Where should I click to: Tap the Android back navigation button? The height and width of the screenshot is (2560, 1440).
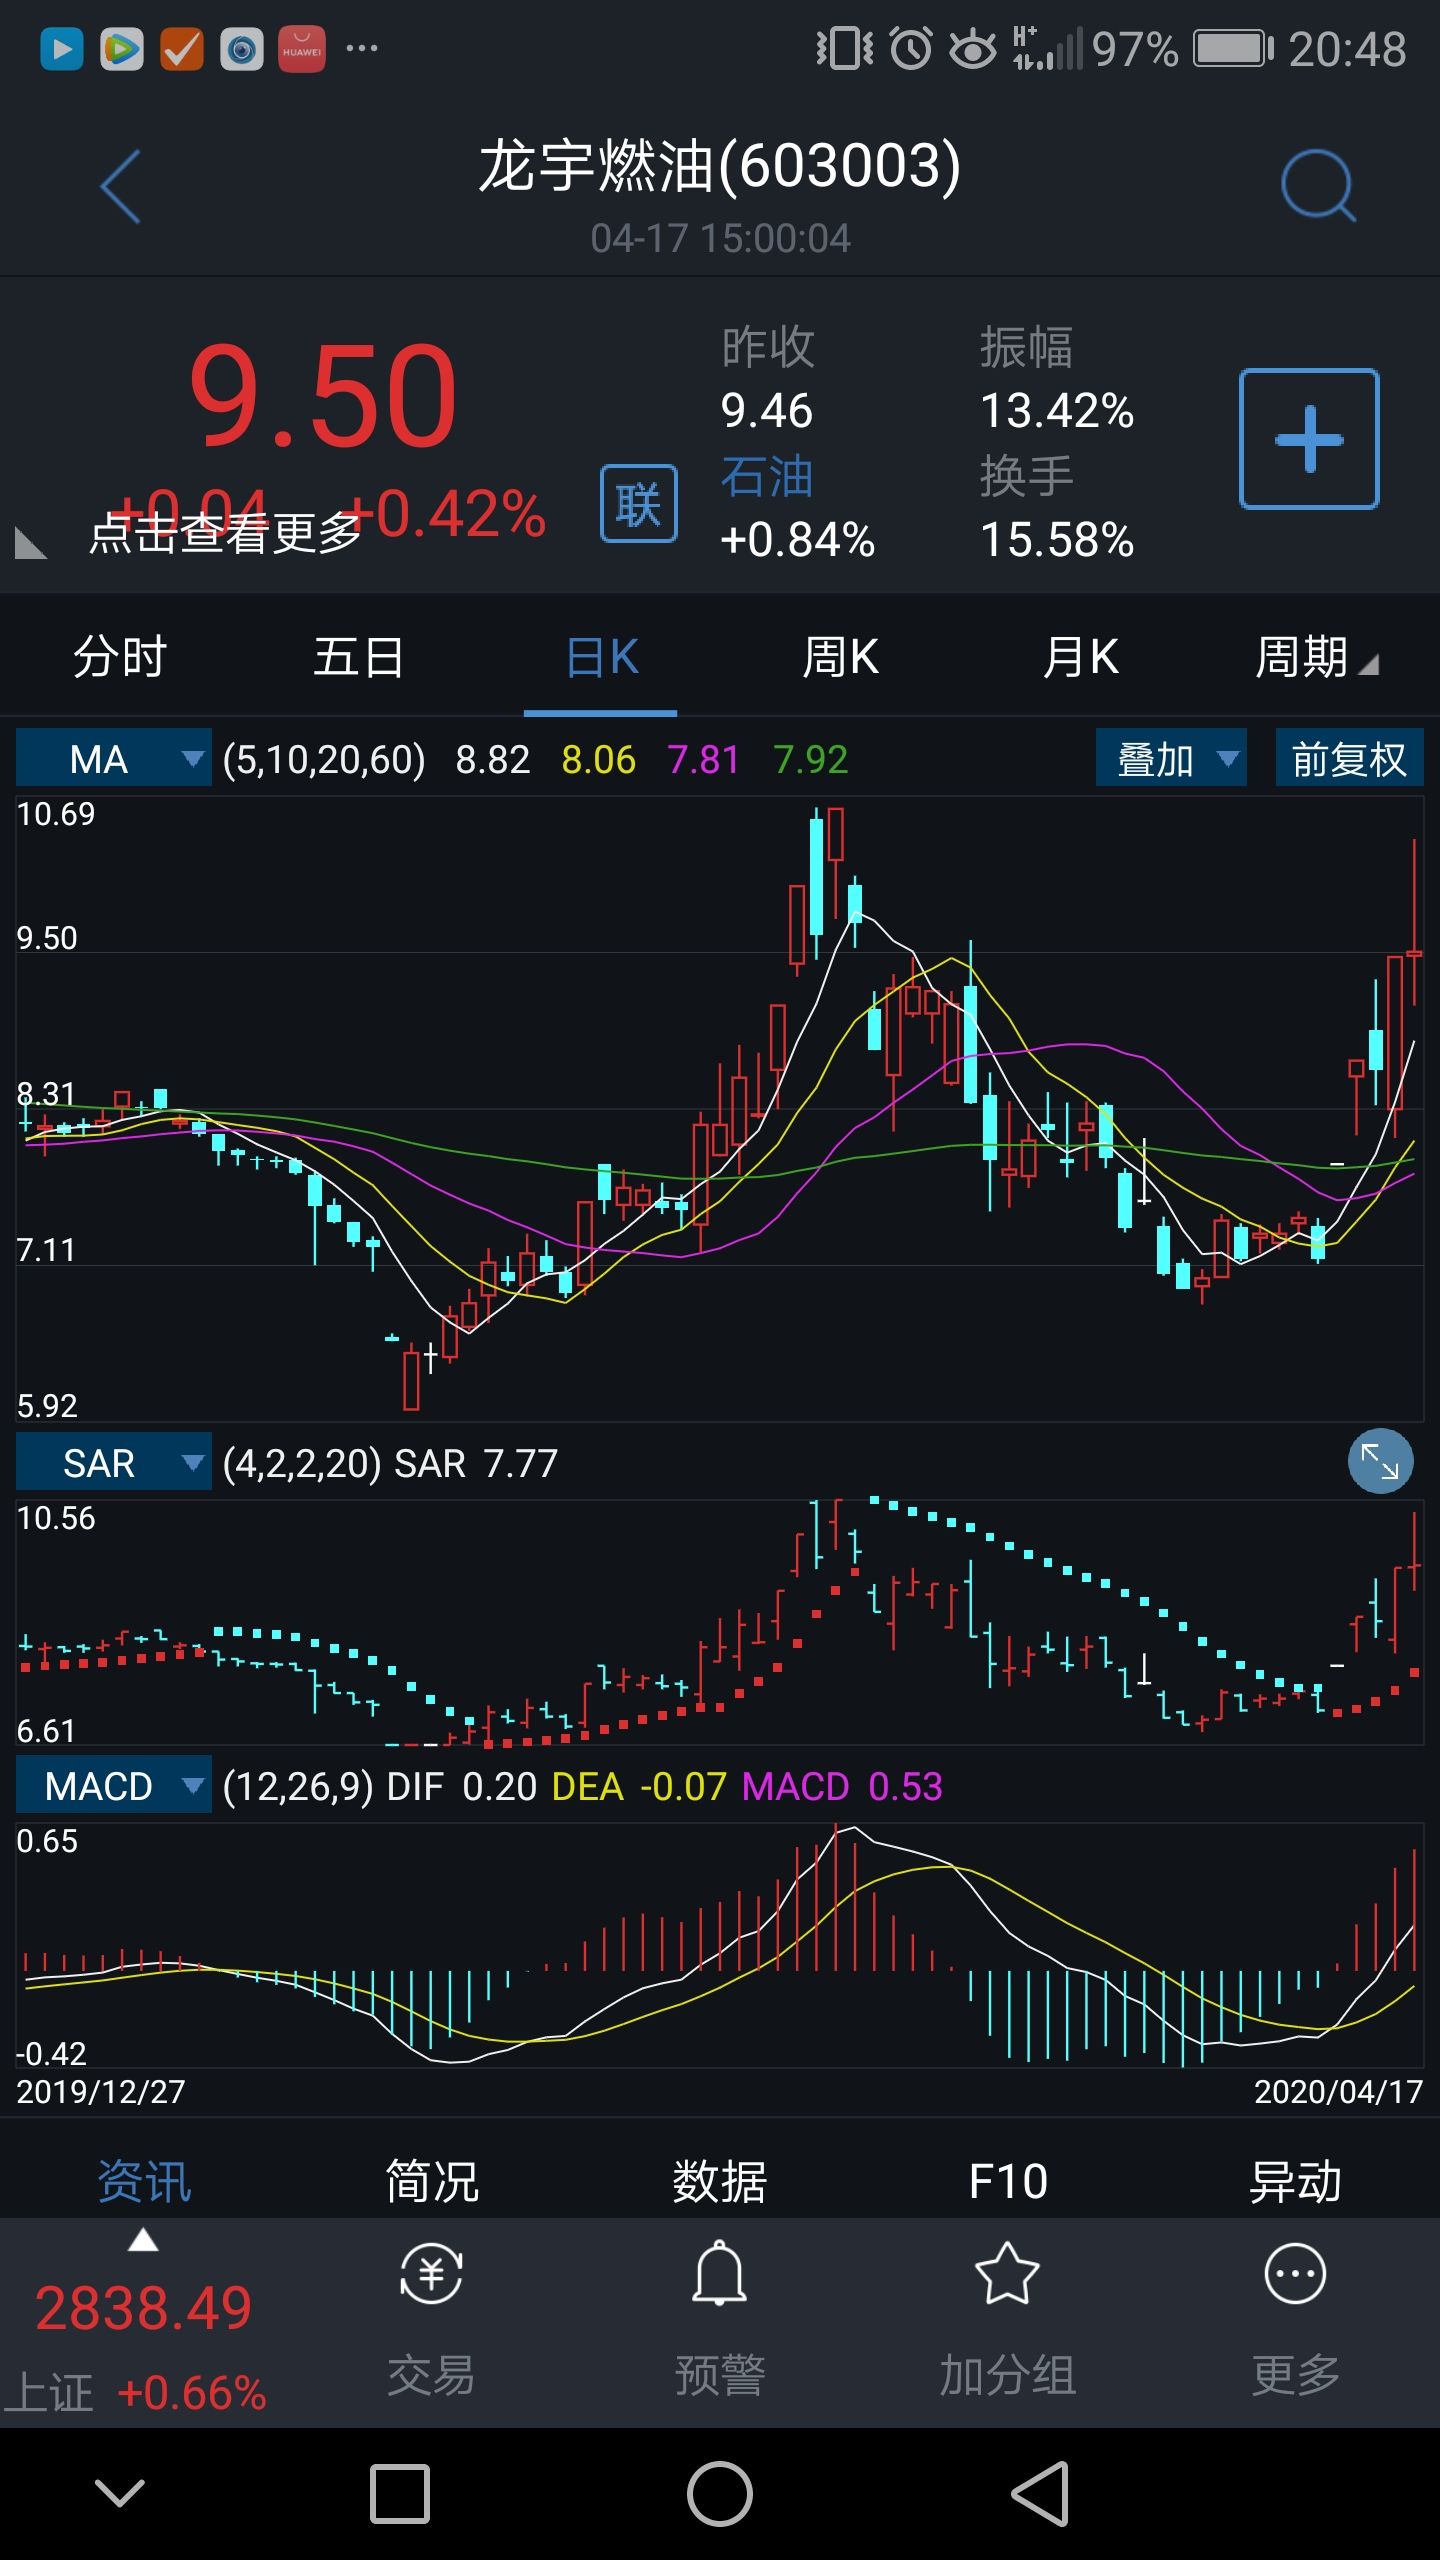(x=1040, y=2494)
